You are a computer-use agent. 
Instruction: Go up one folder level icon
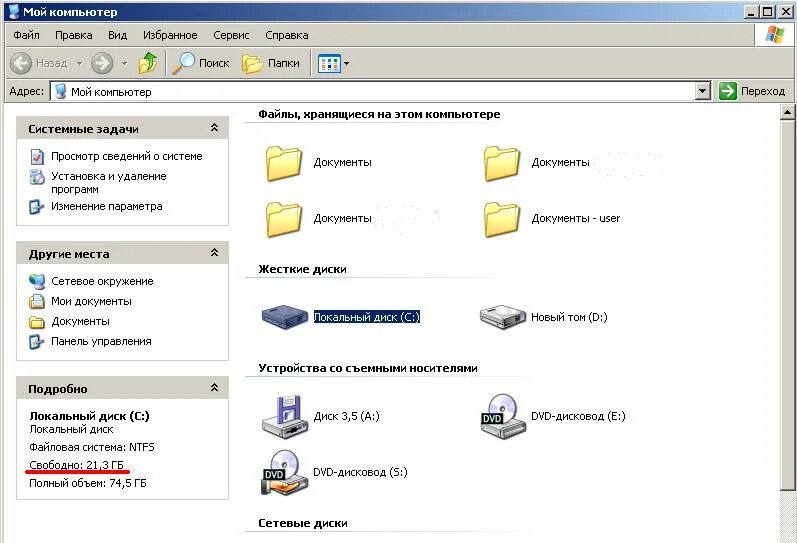[x=148, y=63]
